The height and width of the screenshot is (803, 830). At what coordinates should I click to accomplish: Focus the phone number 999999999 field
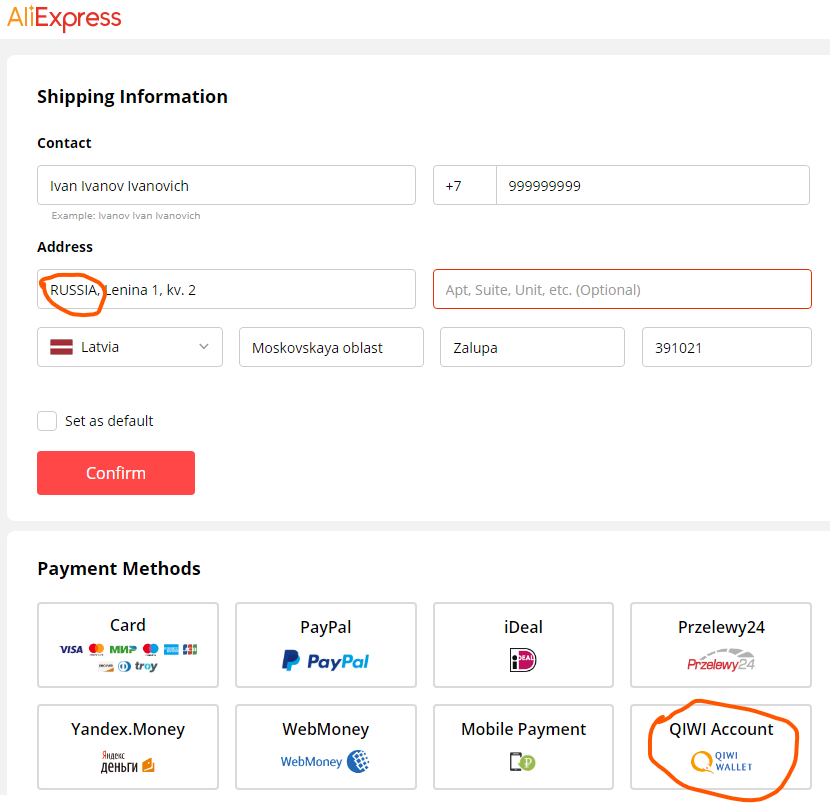tap(653, 185)
